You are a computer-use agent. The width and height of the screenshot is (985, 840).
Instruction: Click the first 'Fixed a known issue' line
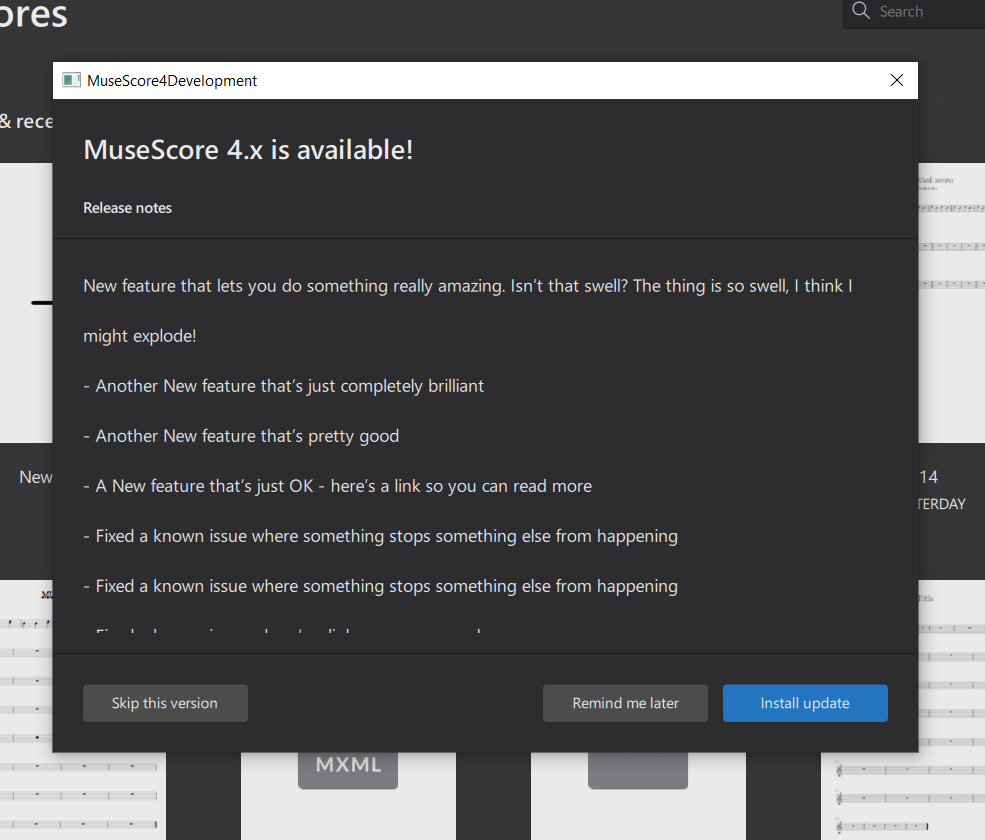coord(381,537)
